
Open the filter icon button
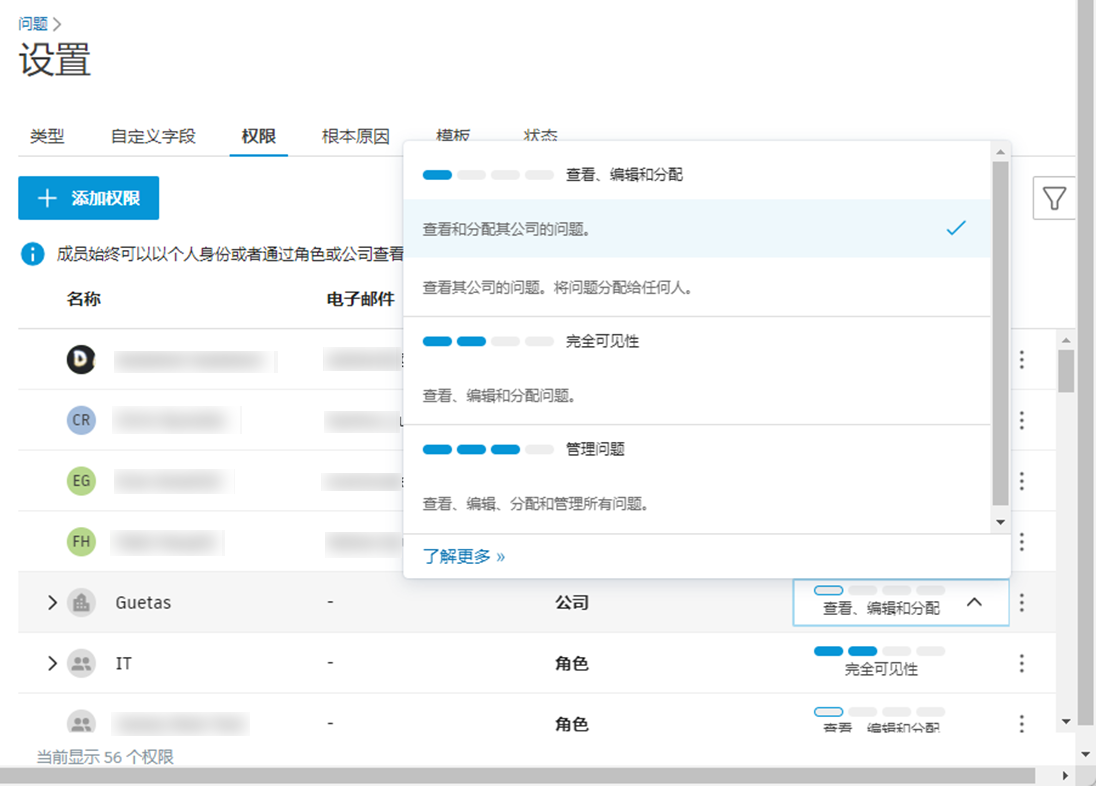1053,198
